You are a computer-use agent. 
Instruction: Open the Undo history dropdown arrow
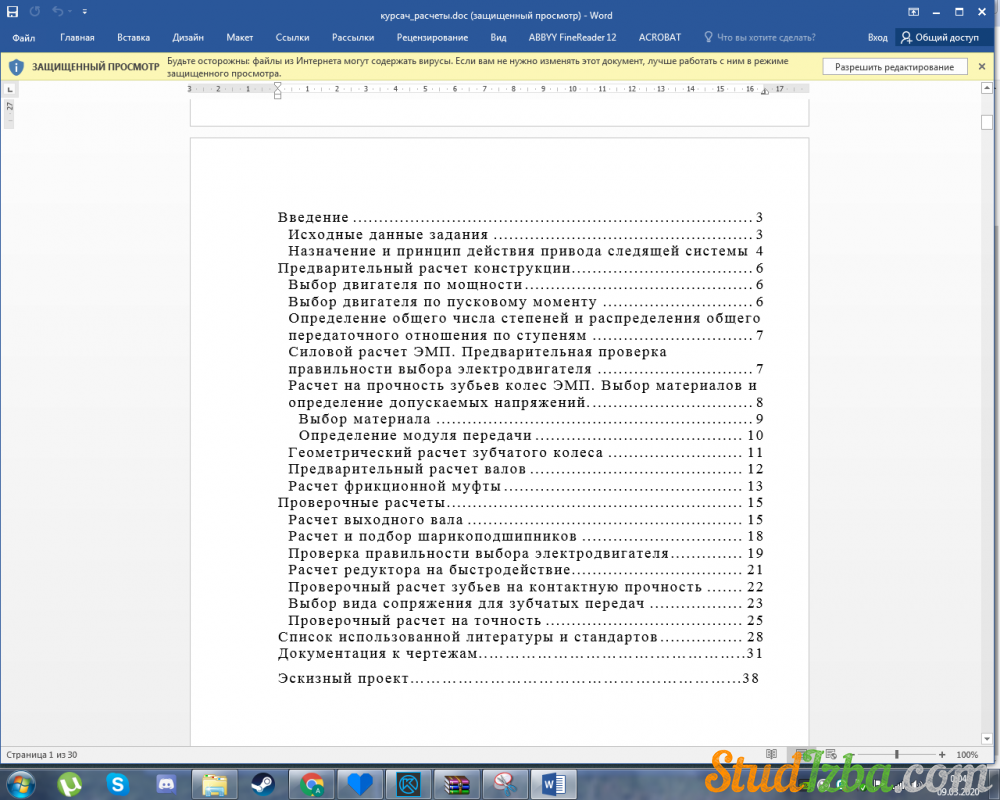(x=69, y=11)
